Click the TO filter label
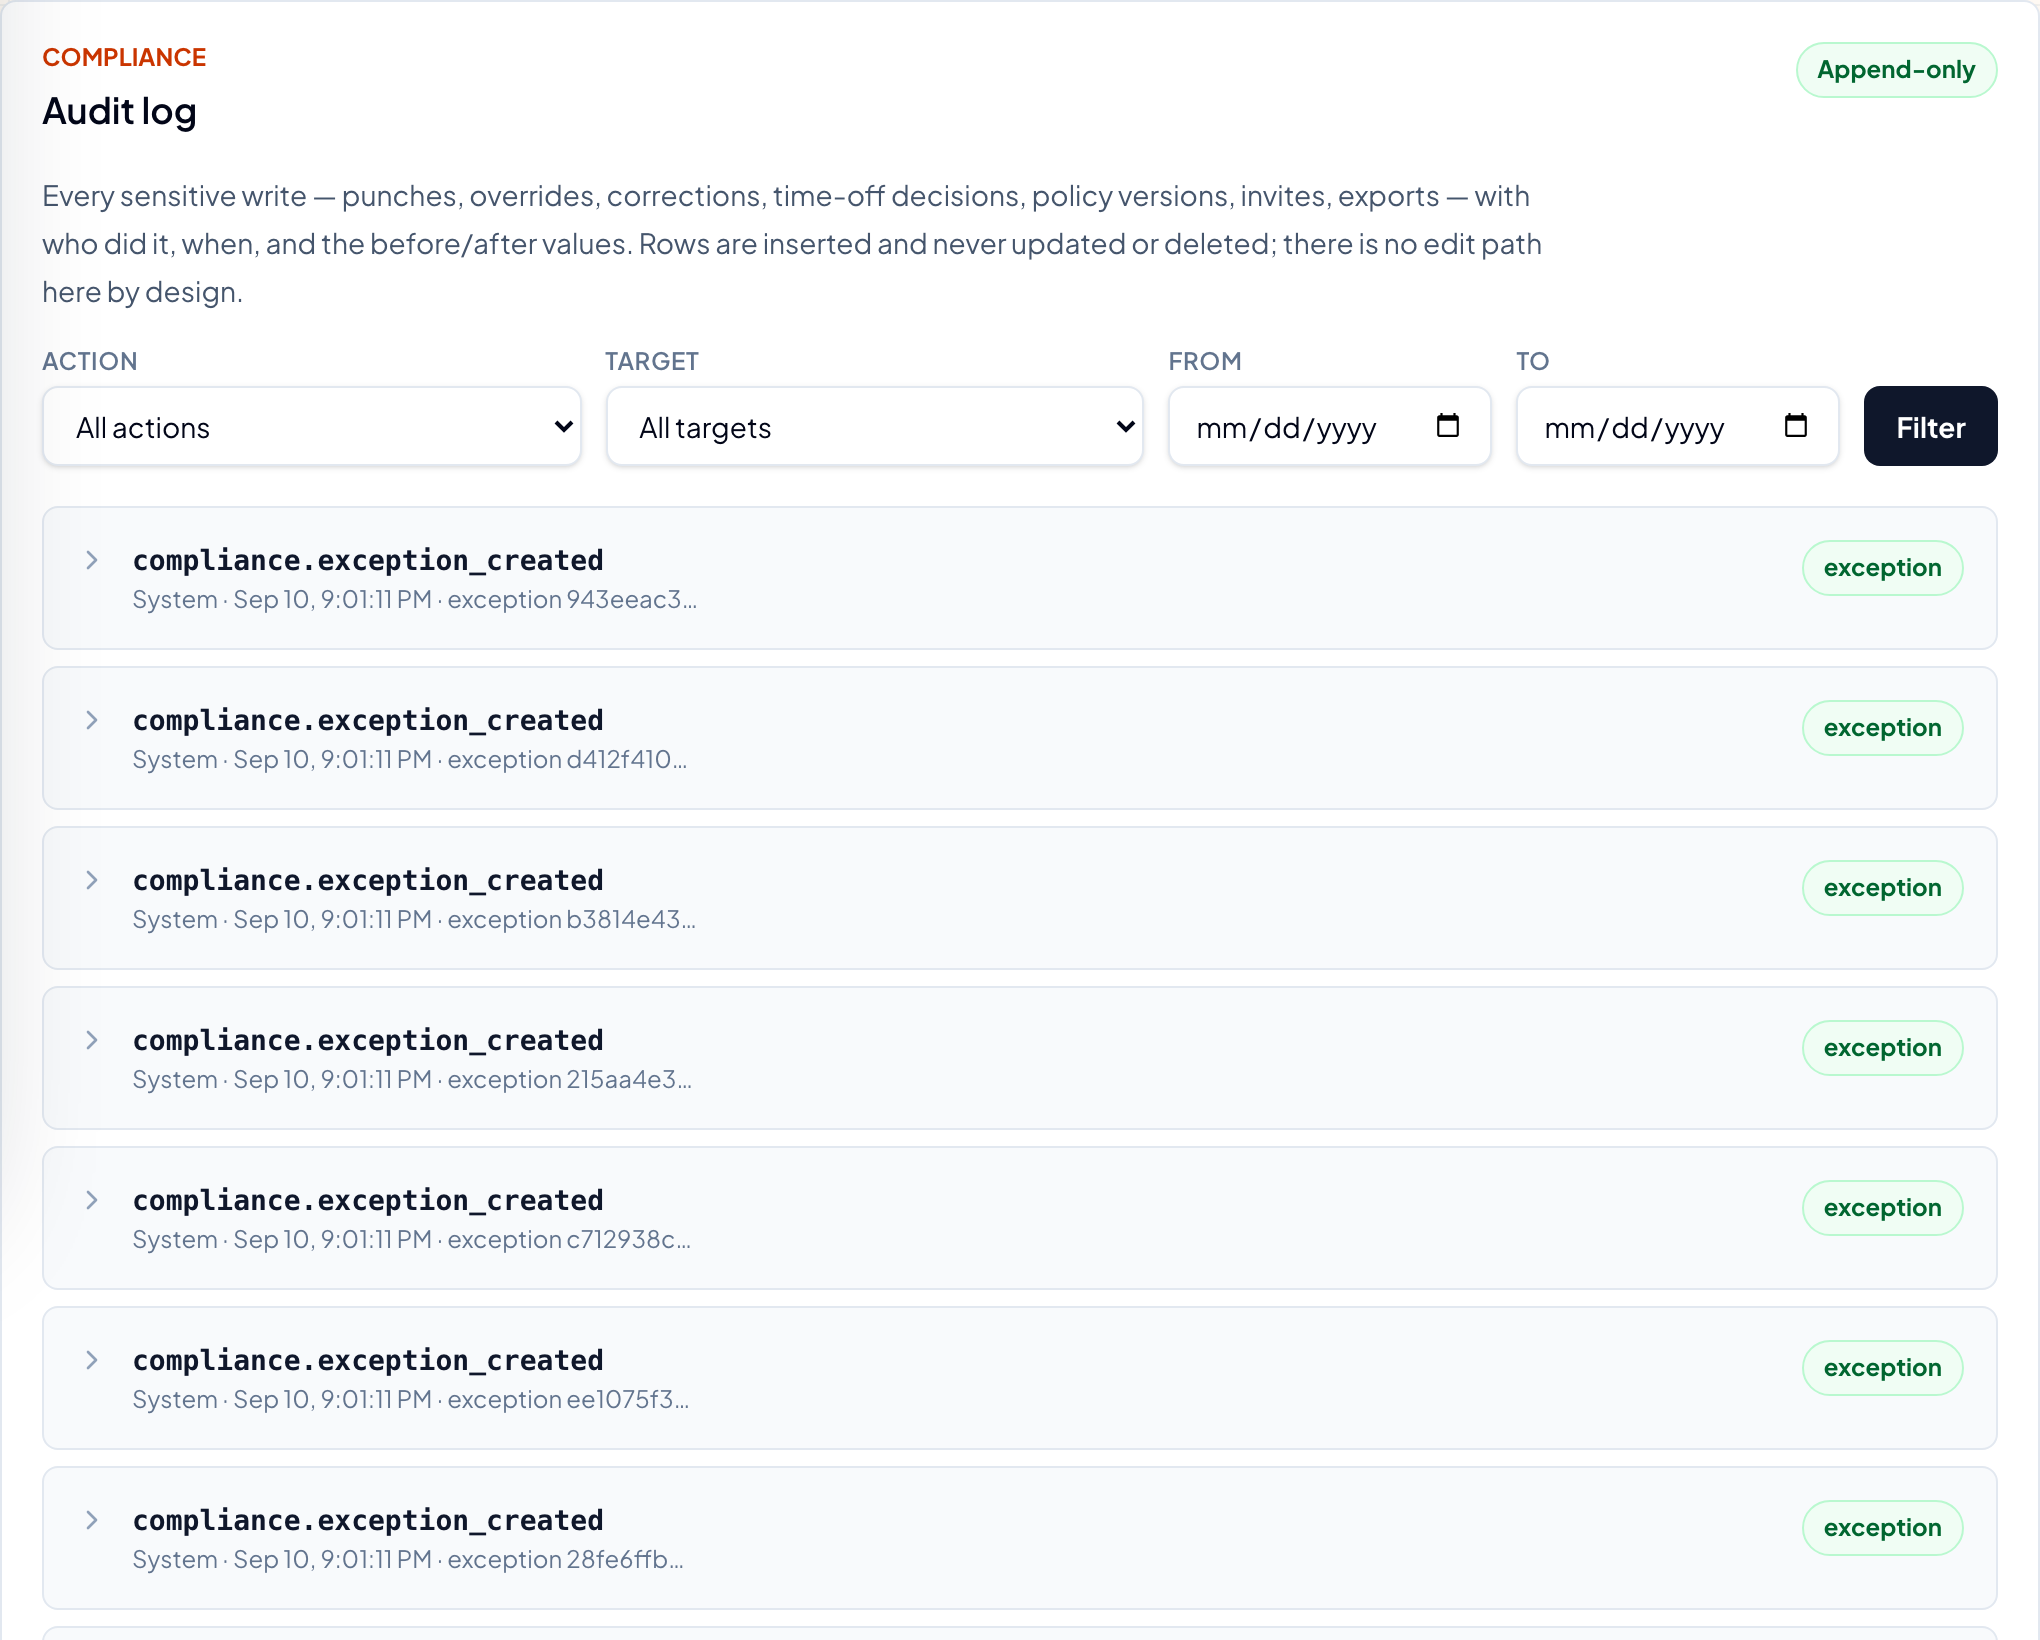 (1532, 361)
